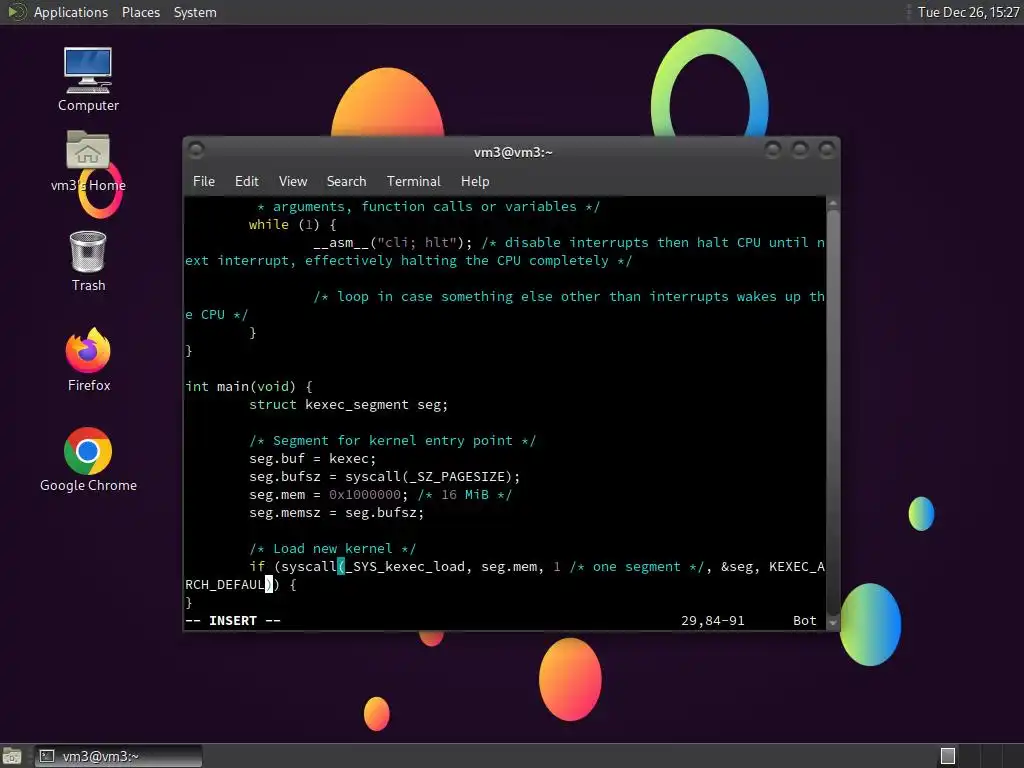Click the show desktop icon in bottom panel
The image size is (1024, 768).
coord(12,756)
